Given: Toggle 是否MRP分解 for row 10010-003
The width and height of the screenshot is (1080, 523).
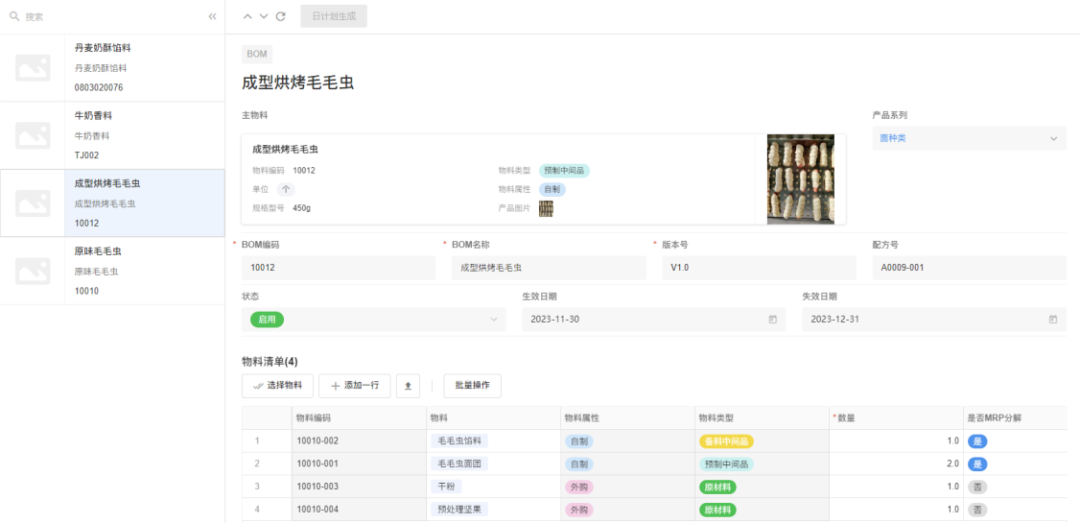Looking at the screenshot, I should [x=977, y=487].
